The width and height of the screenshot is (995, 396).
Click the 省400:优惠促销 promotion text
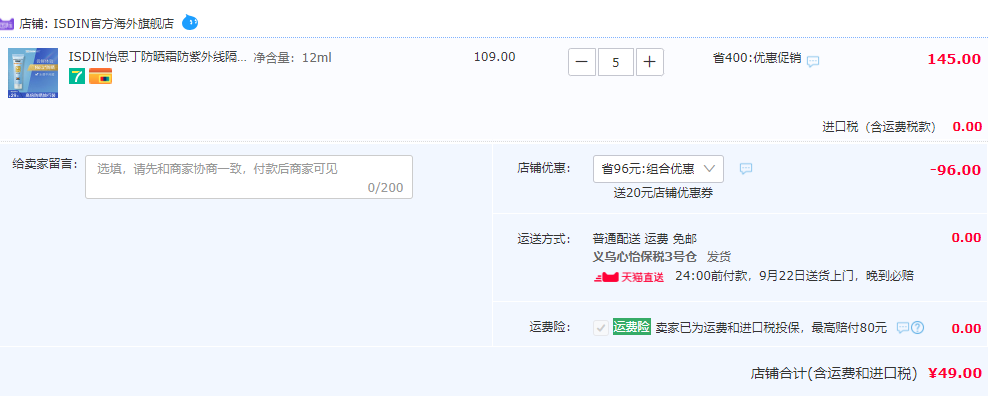[757, 58]
